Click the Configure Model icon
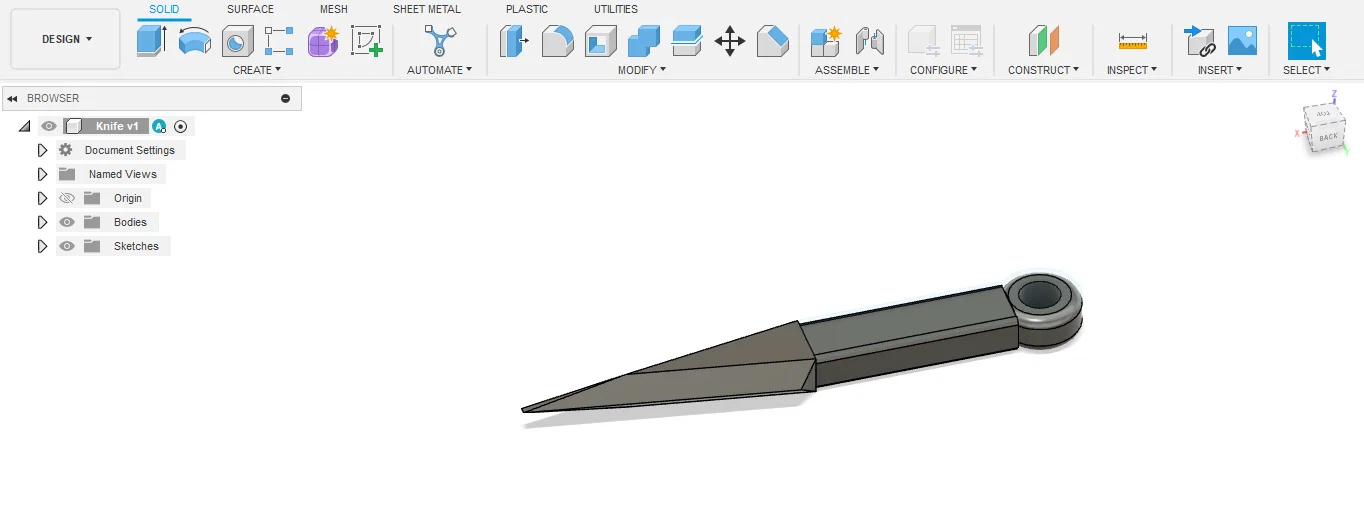 [x=922, y=41]
